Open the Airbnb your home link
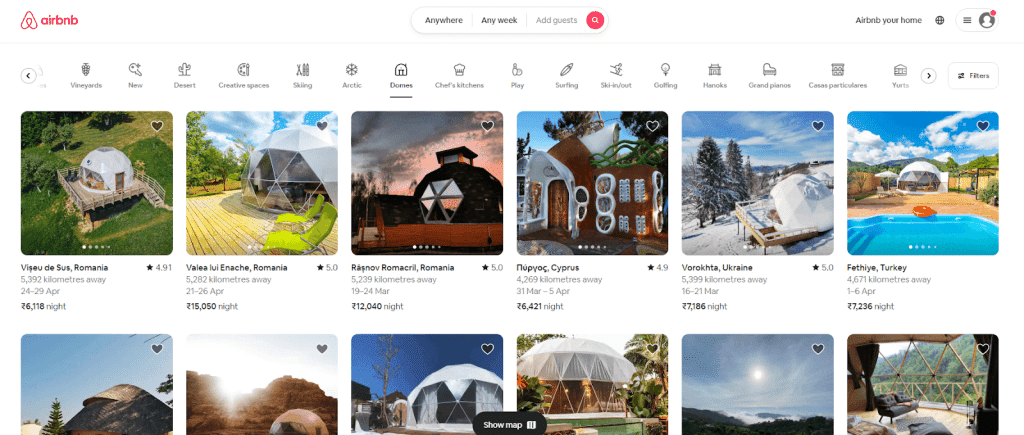The height and width of the screenshot is (435, 1024). (x=888, y=20)
